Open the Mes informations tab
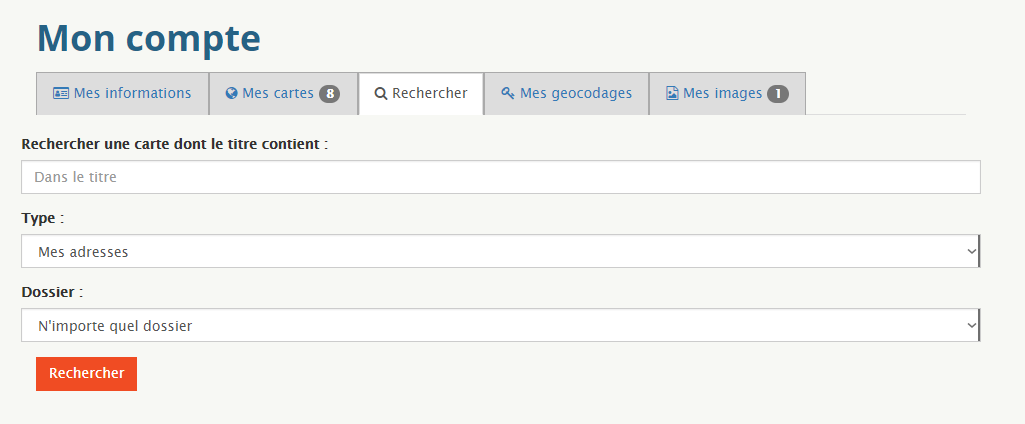Image resolution: width=1025 pixels, height=424 pixels. 122,93
